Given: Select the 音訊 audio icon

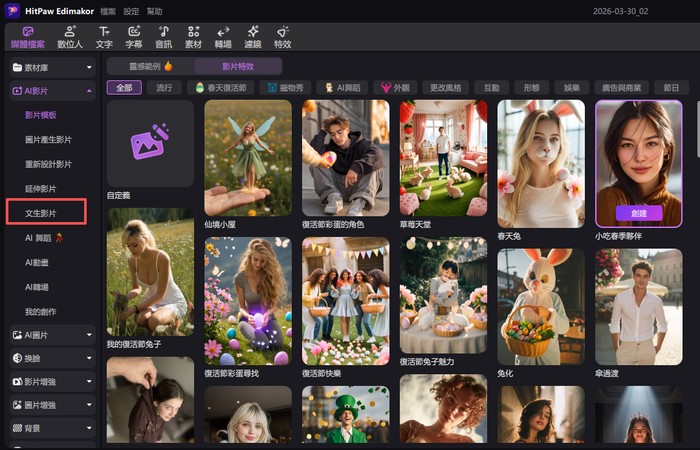Looking at the screenshot, I should [164, 37].
